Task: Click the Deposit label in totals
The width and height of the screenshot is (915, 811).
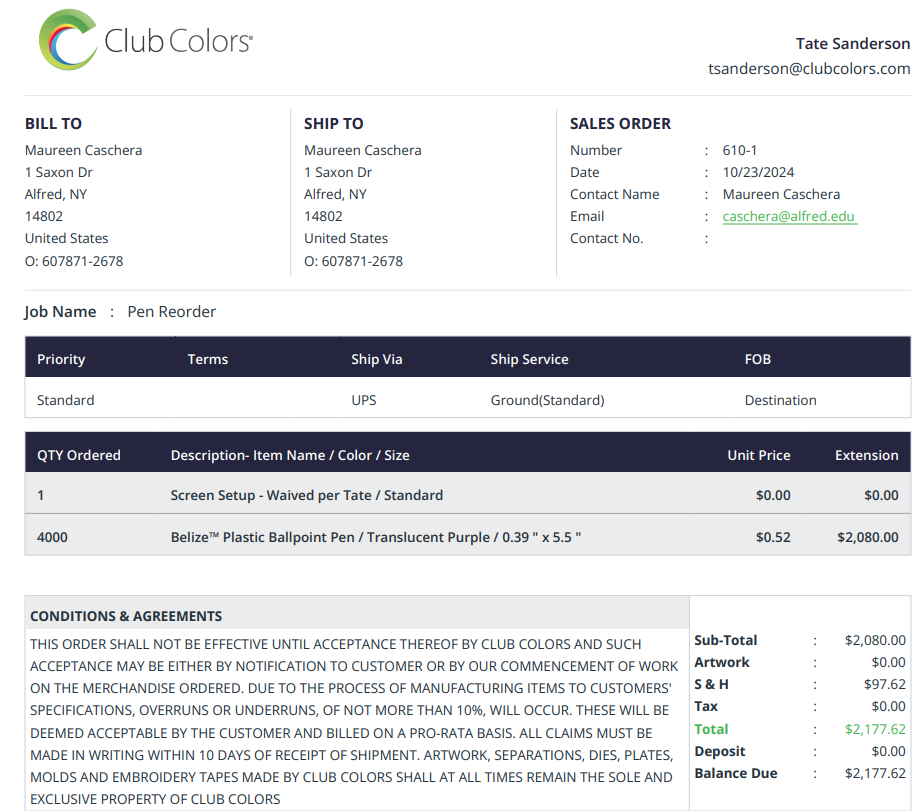Action: [720, 751]
